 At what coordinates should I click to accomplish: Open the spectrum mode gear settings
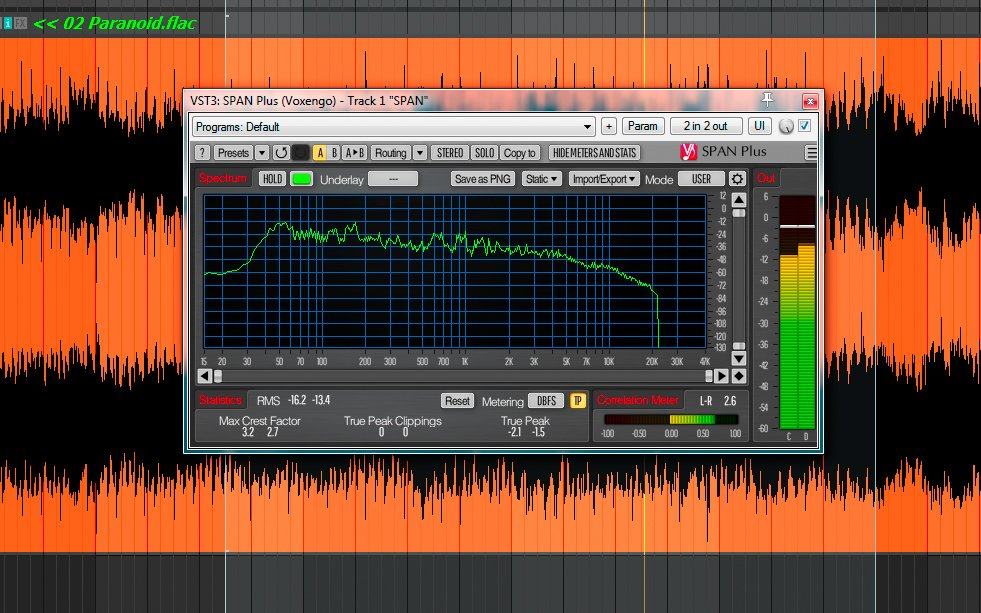[737, 179]
